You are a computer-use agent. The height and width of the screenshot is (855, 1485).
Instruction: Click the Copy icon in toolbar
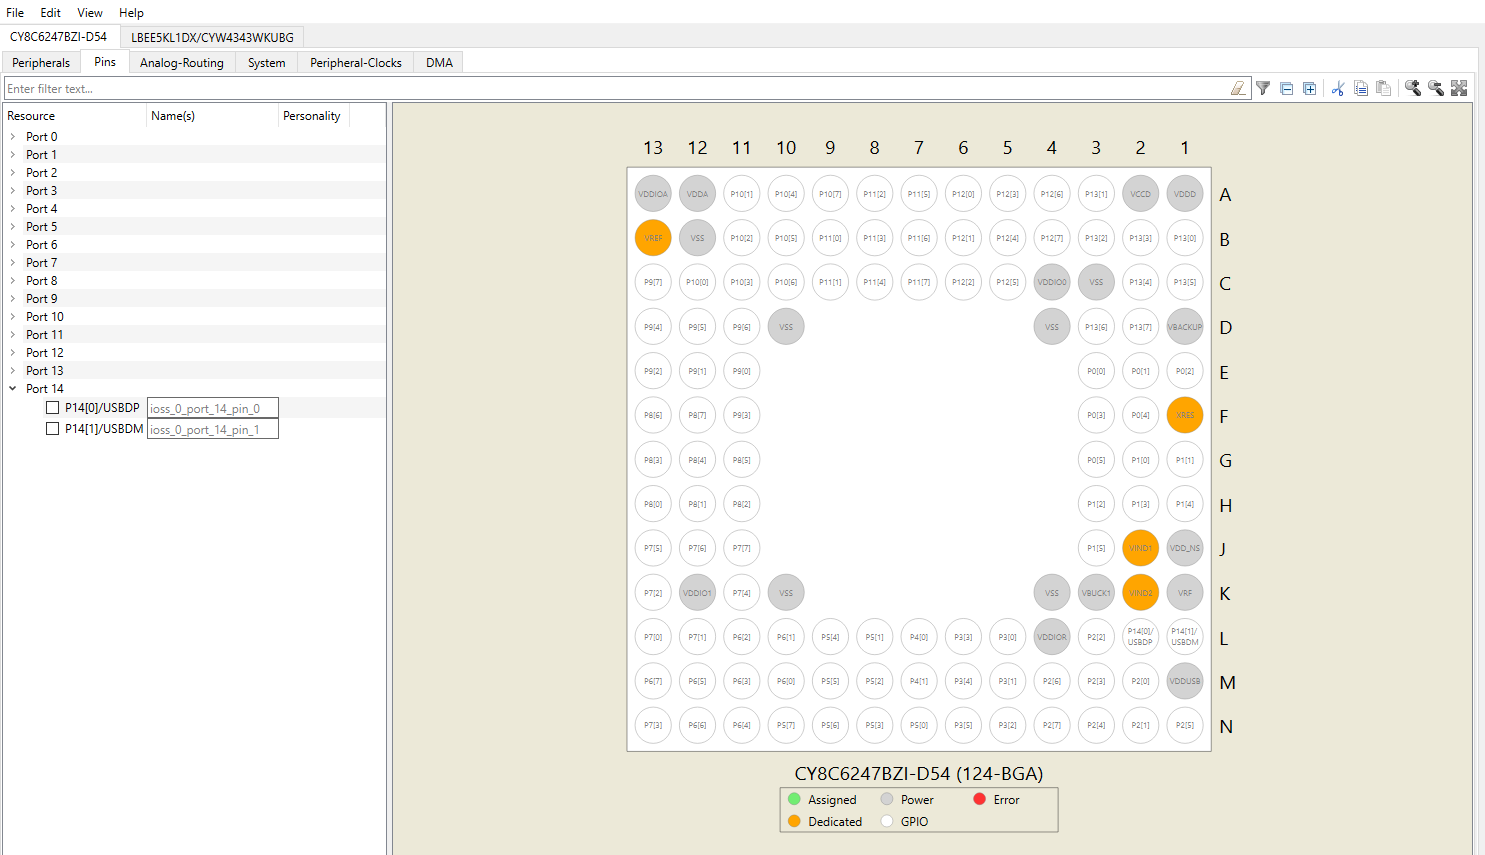(1361, 88)
